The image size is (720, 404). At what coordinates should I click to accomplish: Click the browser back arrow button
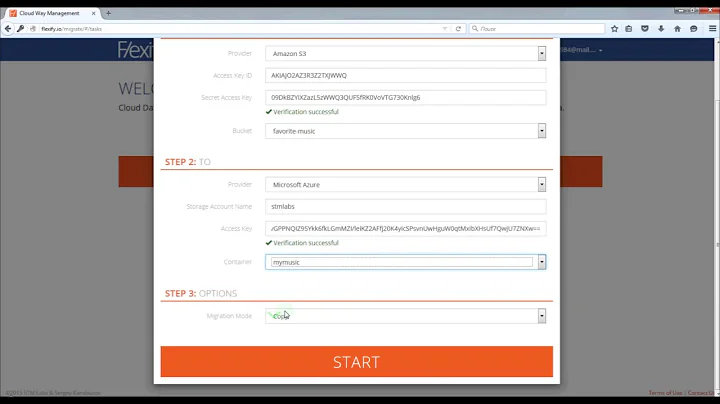(8, 28)
